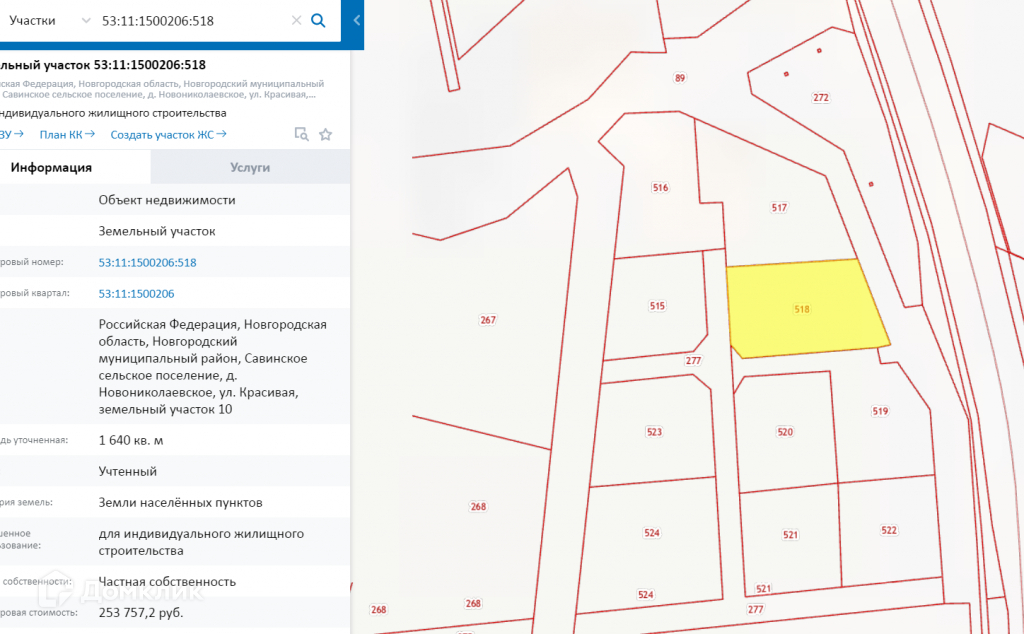The height and width of the screenshot is (634, 1024).
Task: Open the Создать участок ЖС link
Action: pyautogui.click(x=168, y=135)
